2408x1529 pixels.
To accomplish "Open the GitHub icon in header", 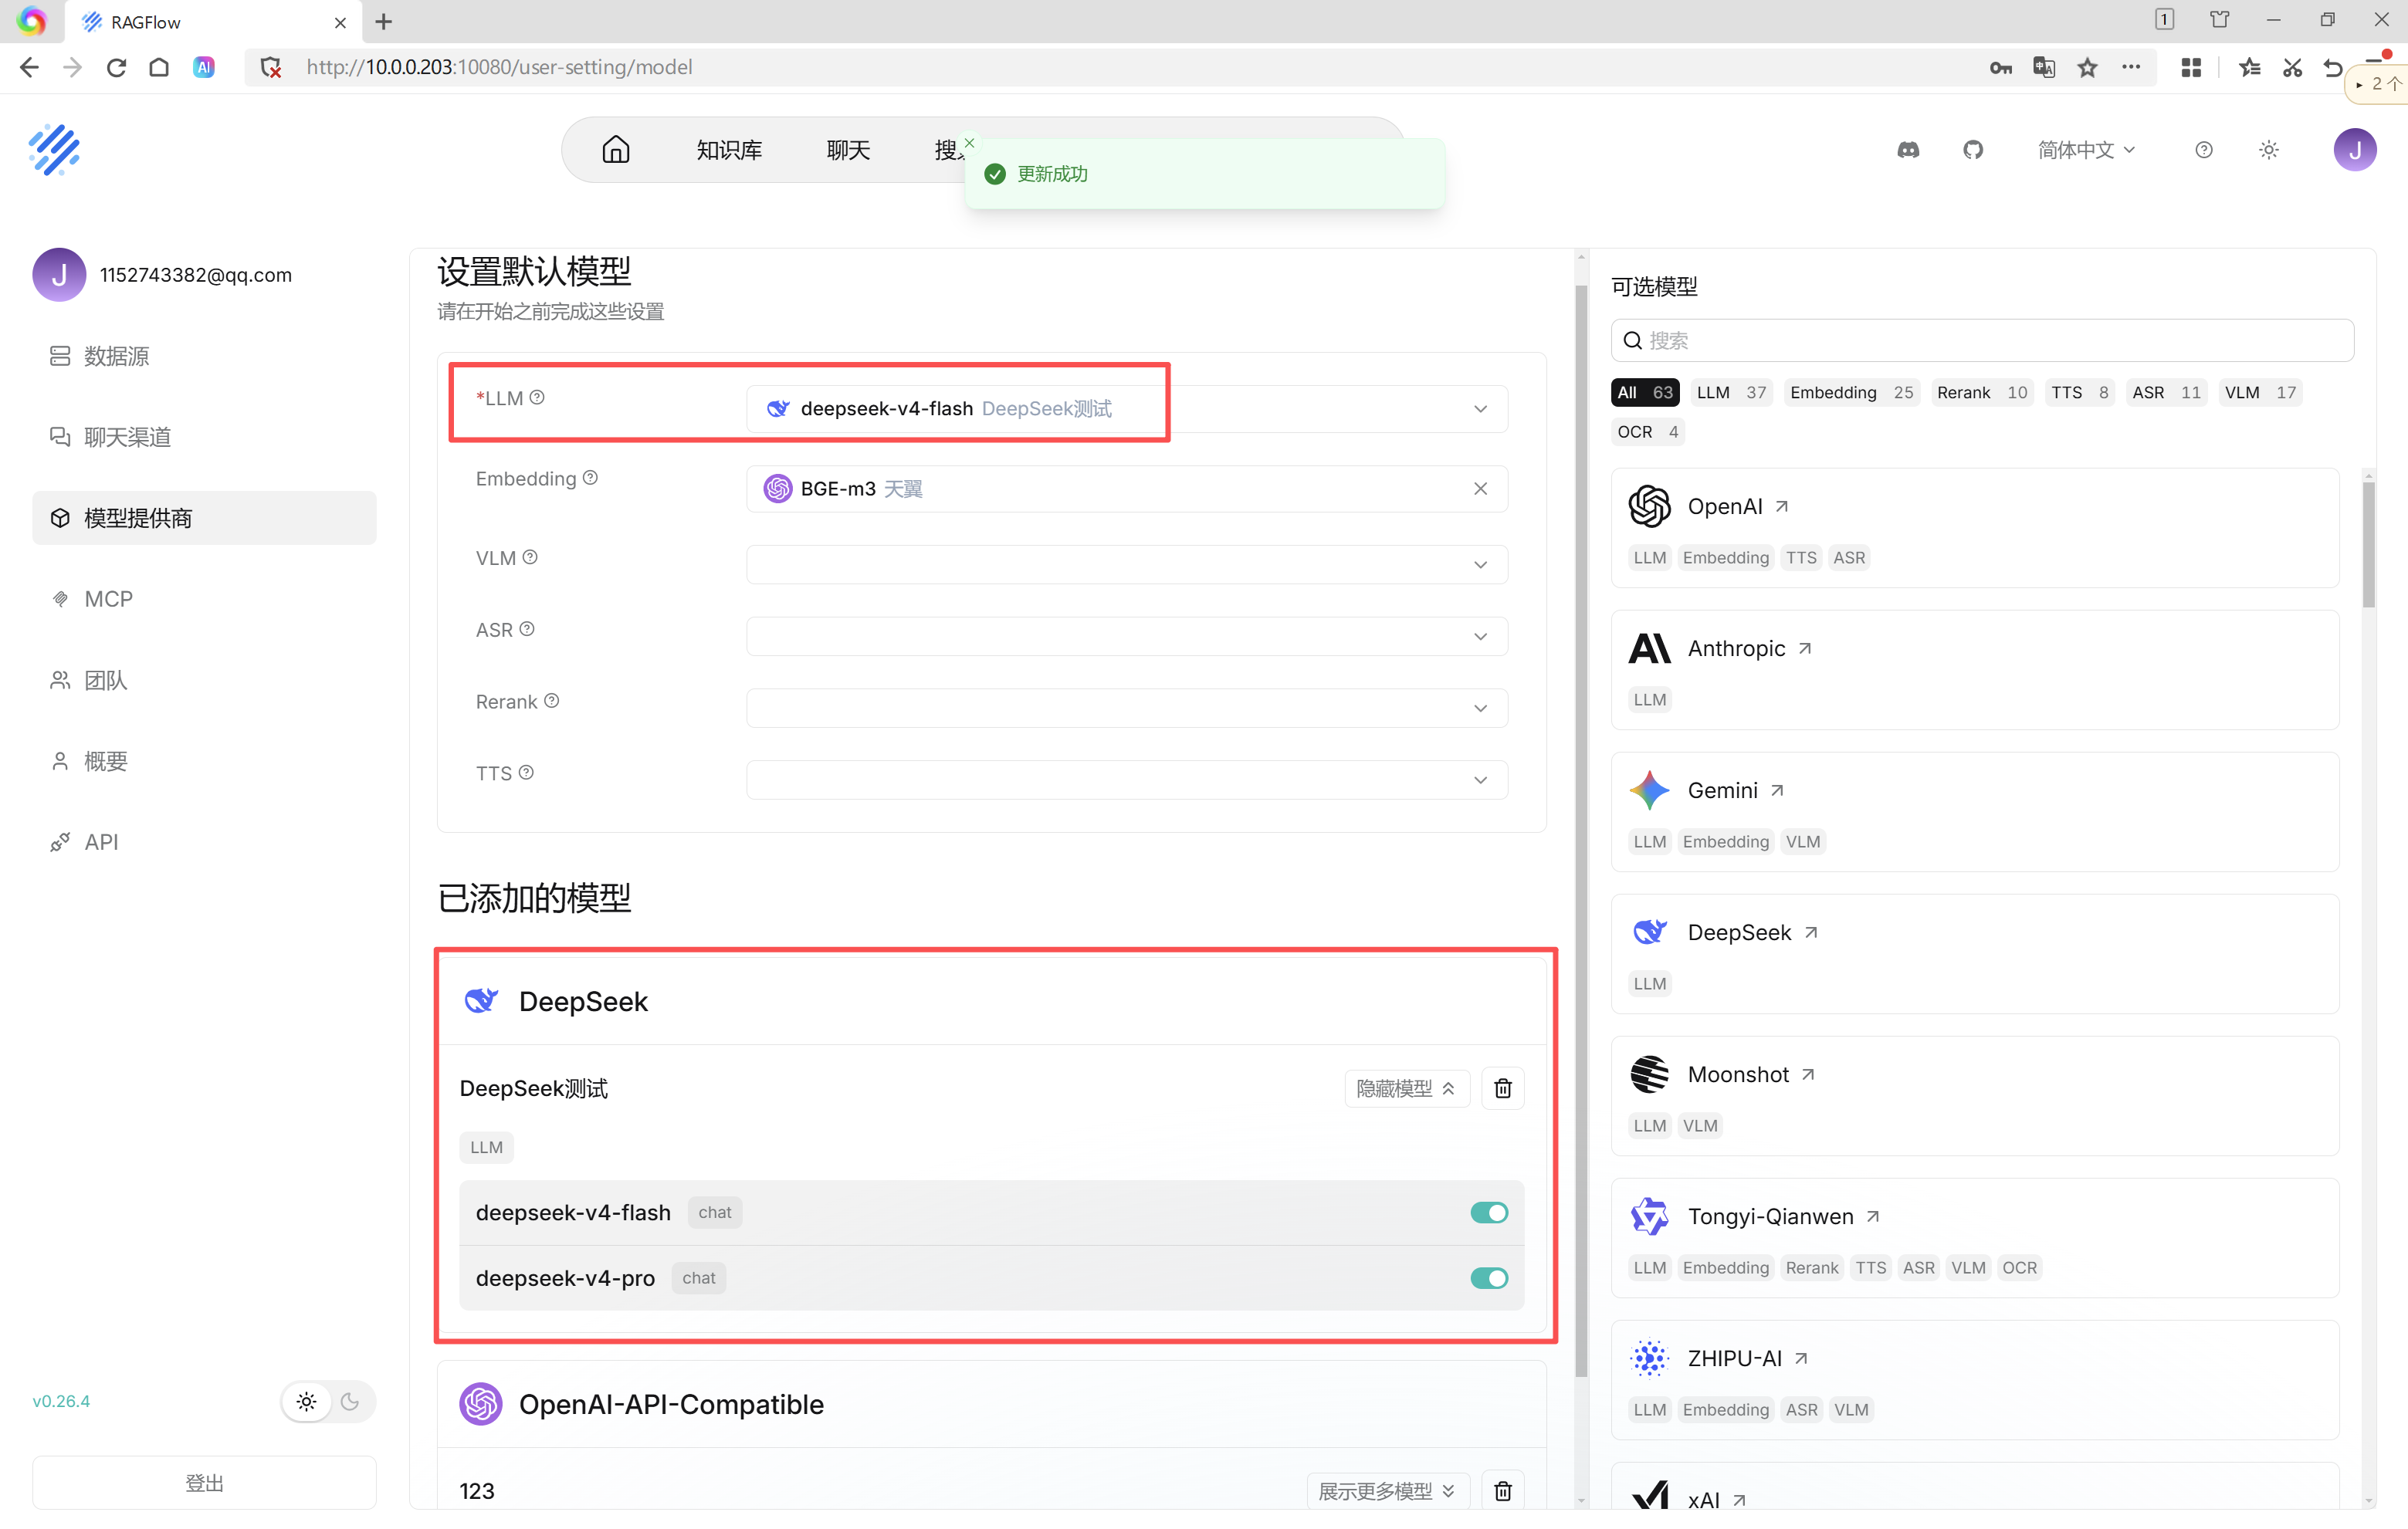I will 1973,150.
